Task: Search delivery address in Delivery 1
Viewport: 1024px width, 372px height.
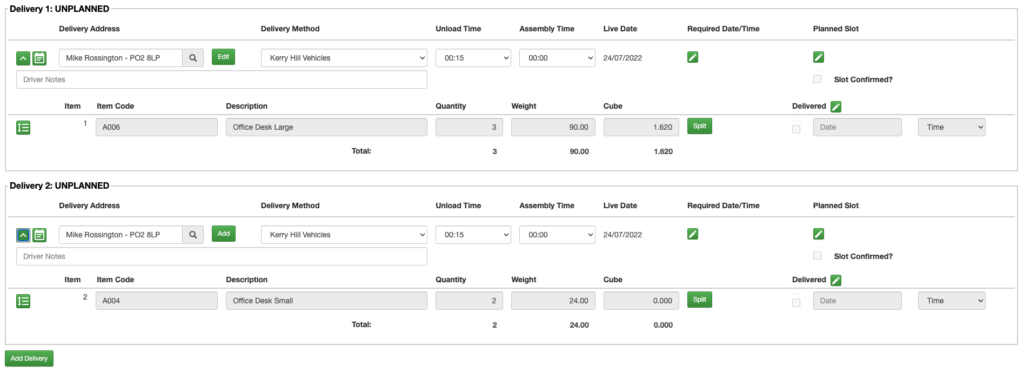Action: (193, 57)
